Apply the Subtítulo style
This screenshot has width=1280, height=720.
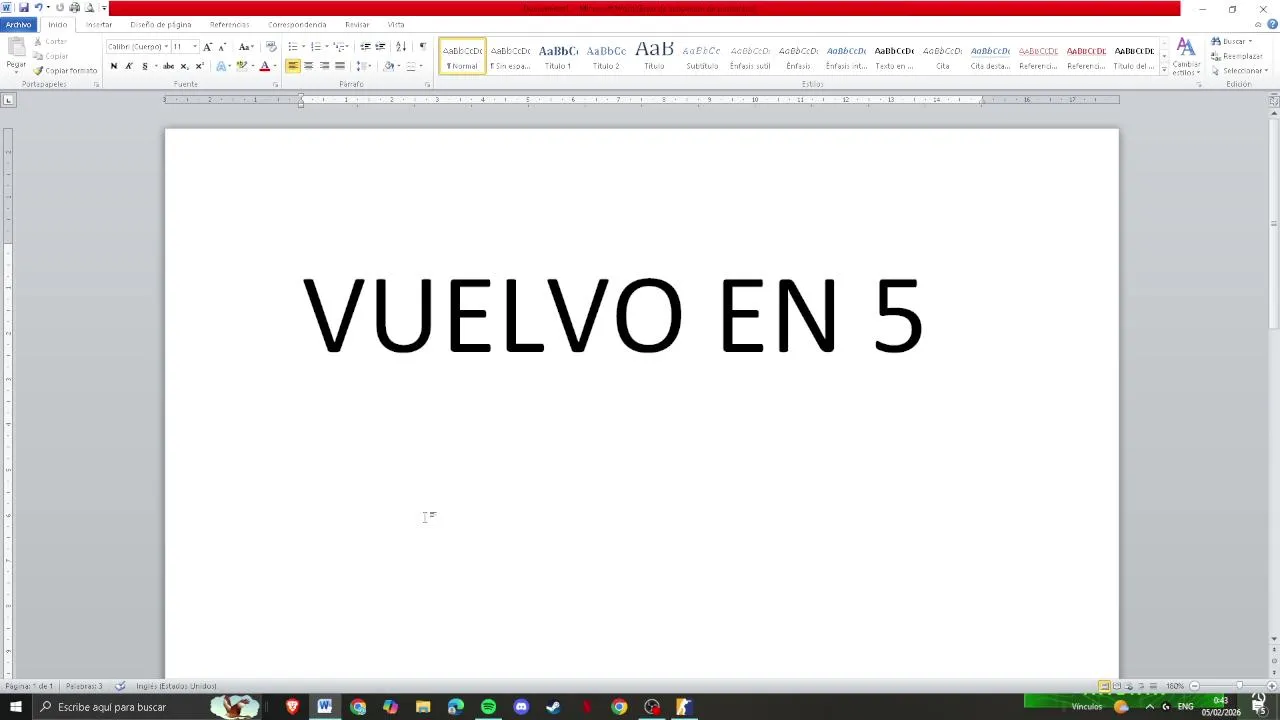point(702,56)
